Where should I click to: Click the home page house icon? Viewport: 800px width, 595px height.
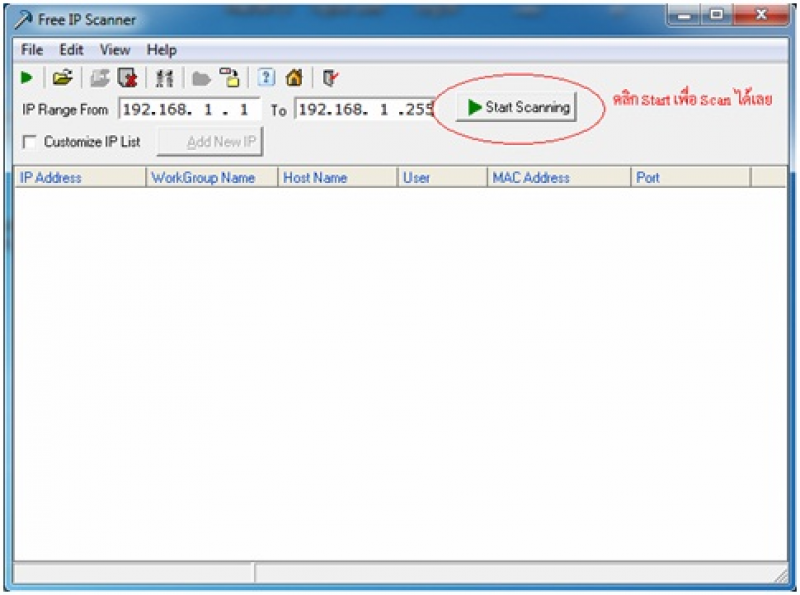pos(294,78)
